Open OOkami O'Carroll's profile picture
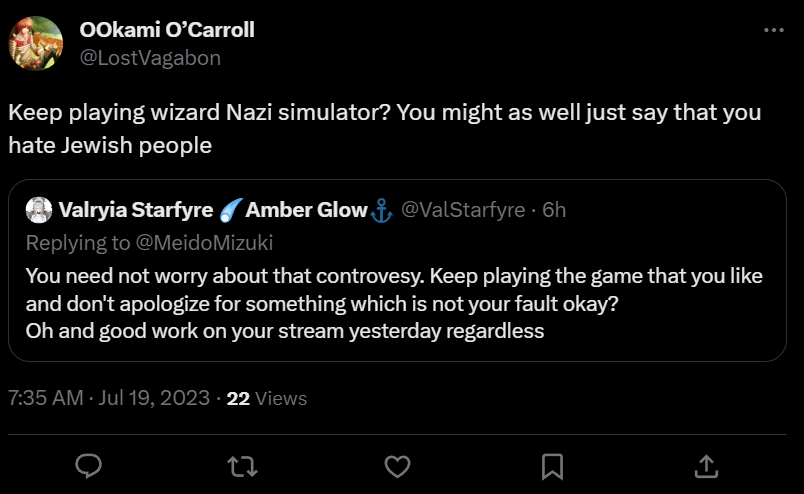The width and height of the screenshot is (804, 494). [x=37, y=45]
